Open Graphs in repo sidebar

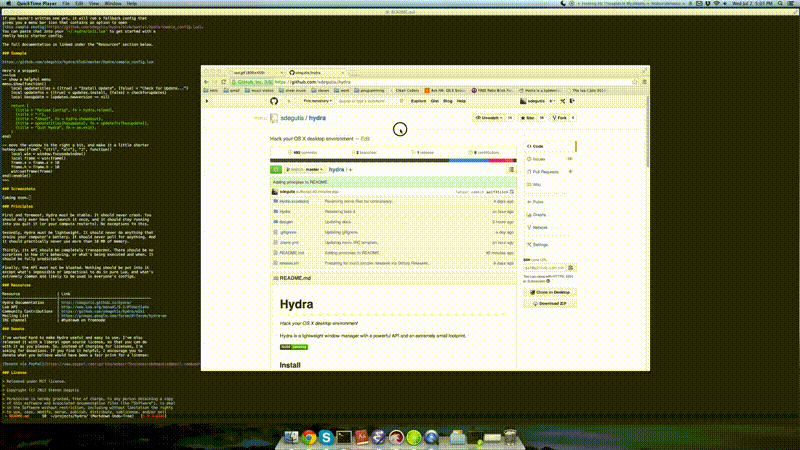[539, 215]
